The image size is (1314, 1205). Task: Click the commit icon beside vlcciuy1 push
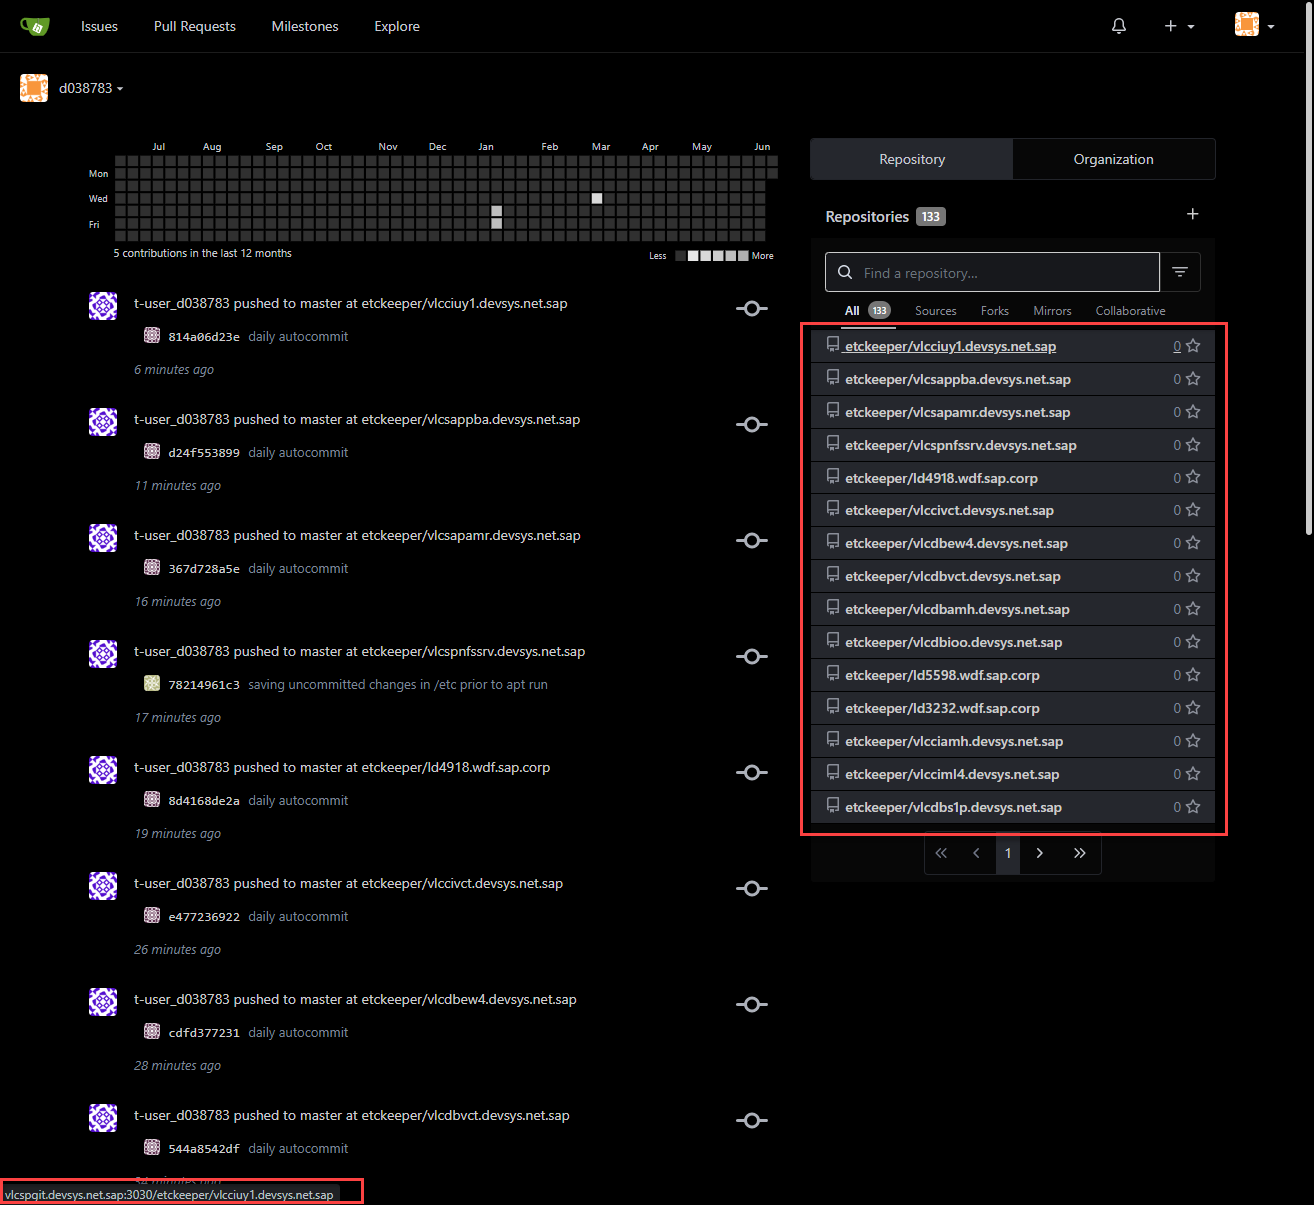coord(752,308)
